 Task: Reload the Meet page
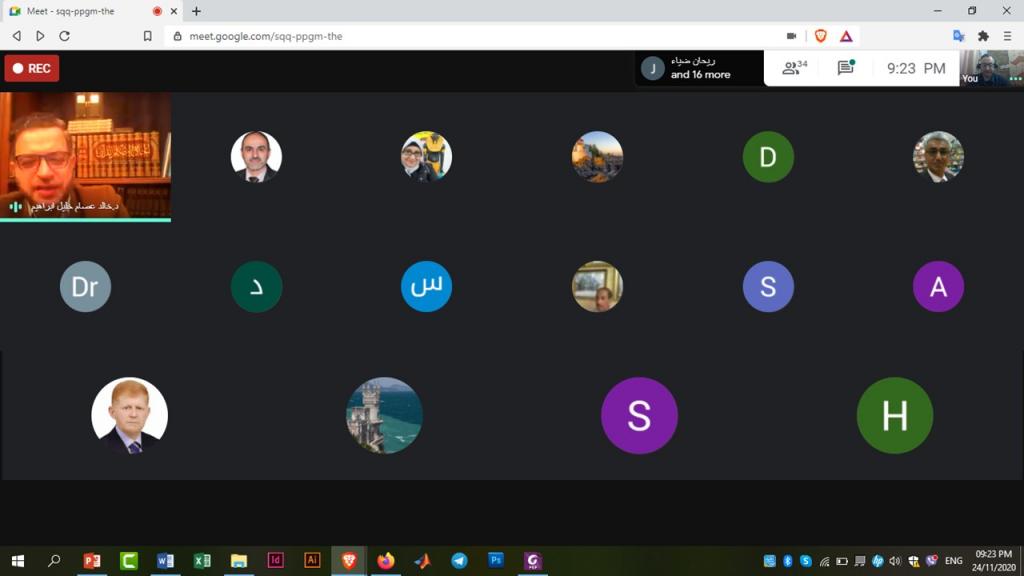coord(65,36)
